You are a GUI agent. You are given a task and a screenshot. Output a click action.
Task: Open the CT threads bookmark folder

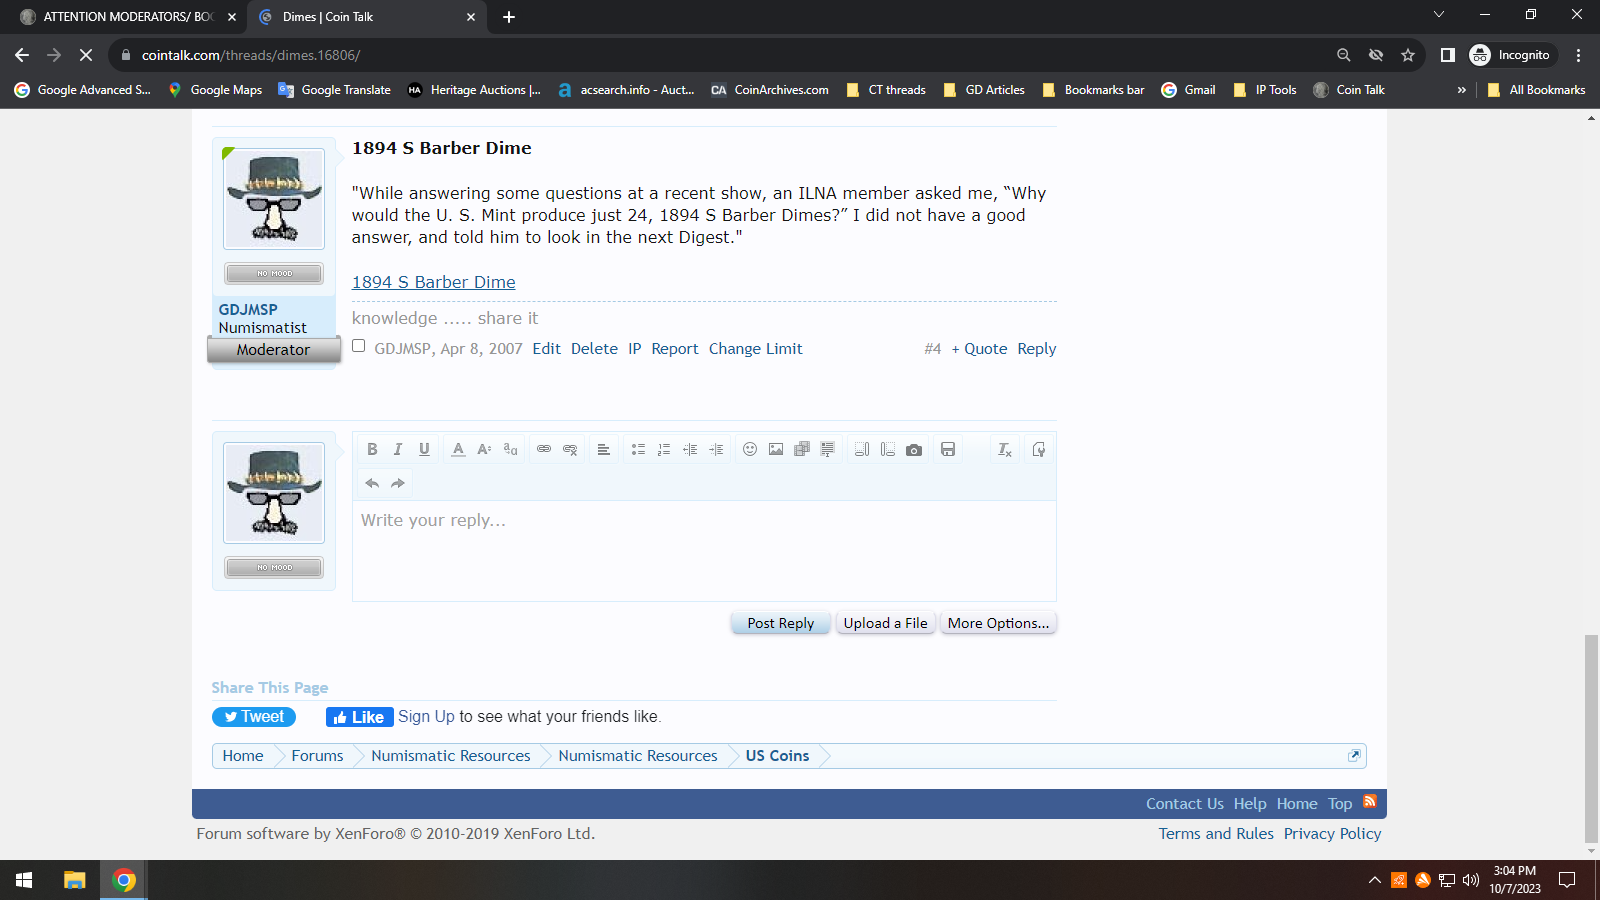pyautogui.click(x=886, y=90)
